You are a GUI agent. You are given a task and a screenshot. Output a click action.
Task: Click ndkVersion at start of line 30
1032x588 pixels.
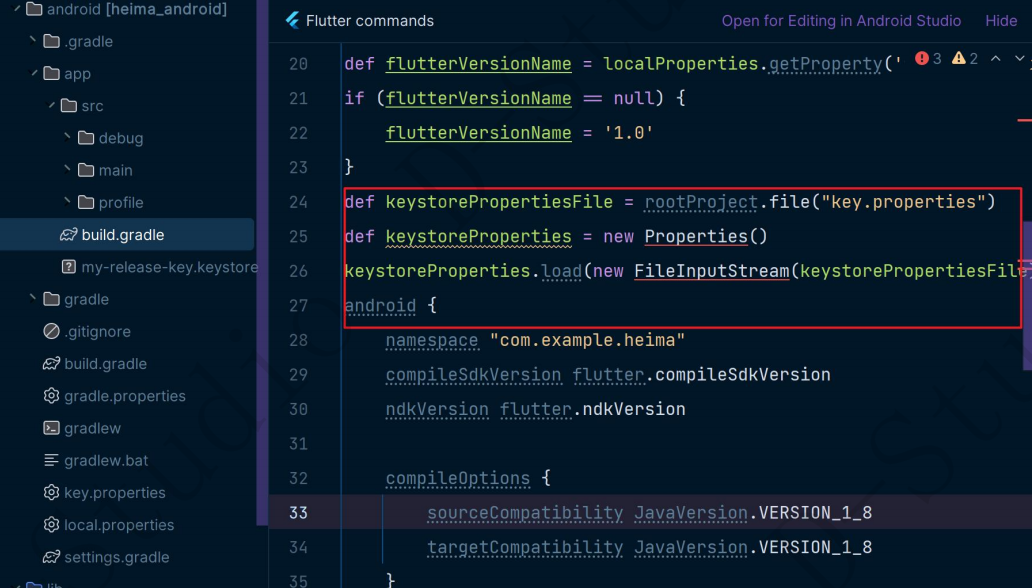pos(437,410)
